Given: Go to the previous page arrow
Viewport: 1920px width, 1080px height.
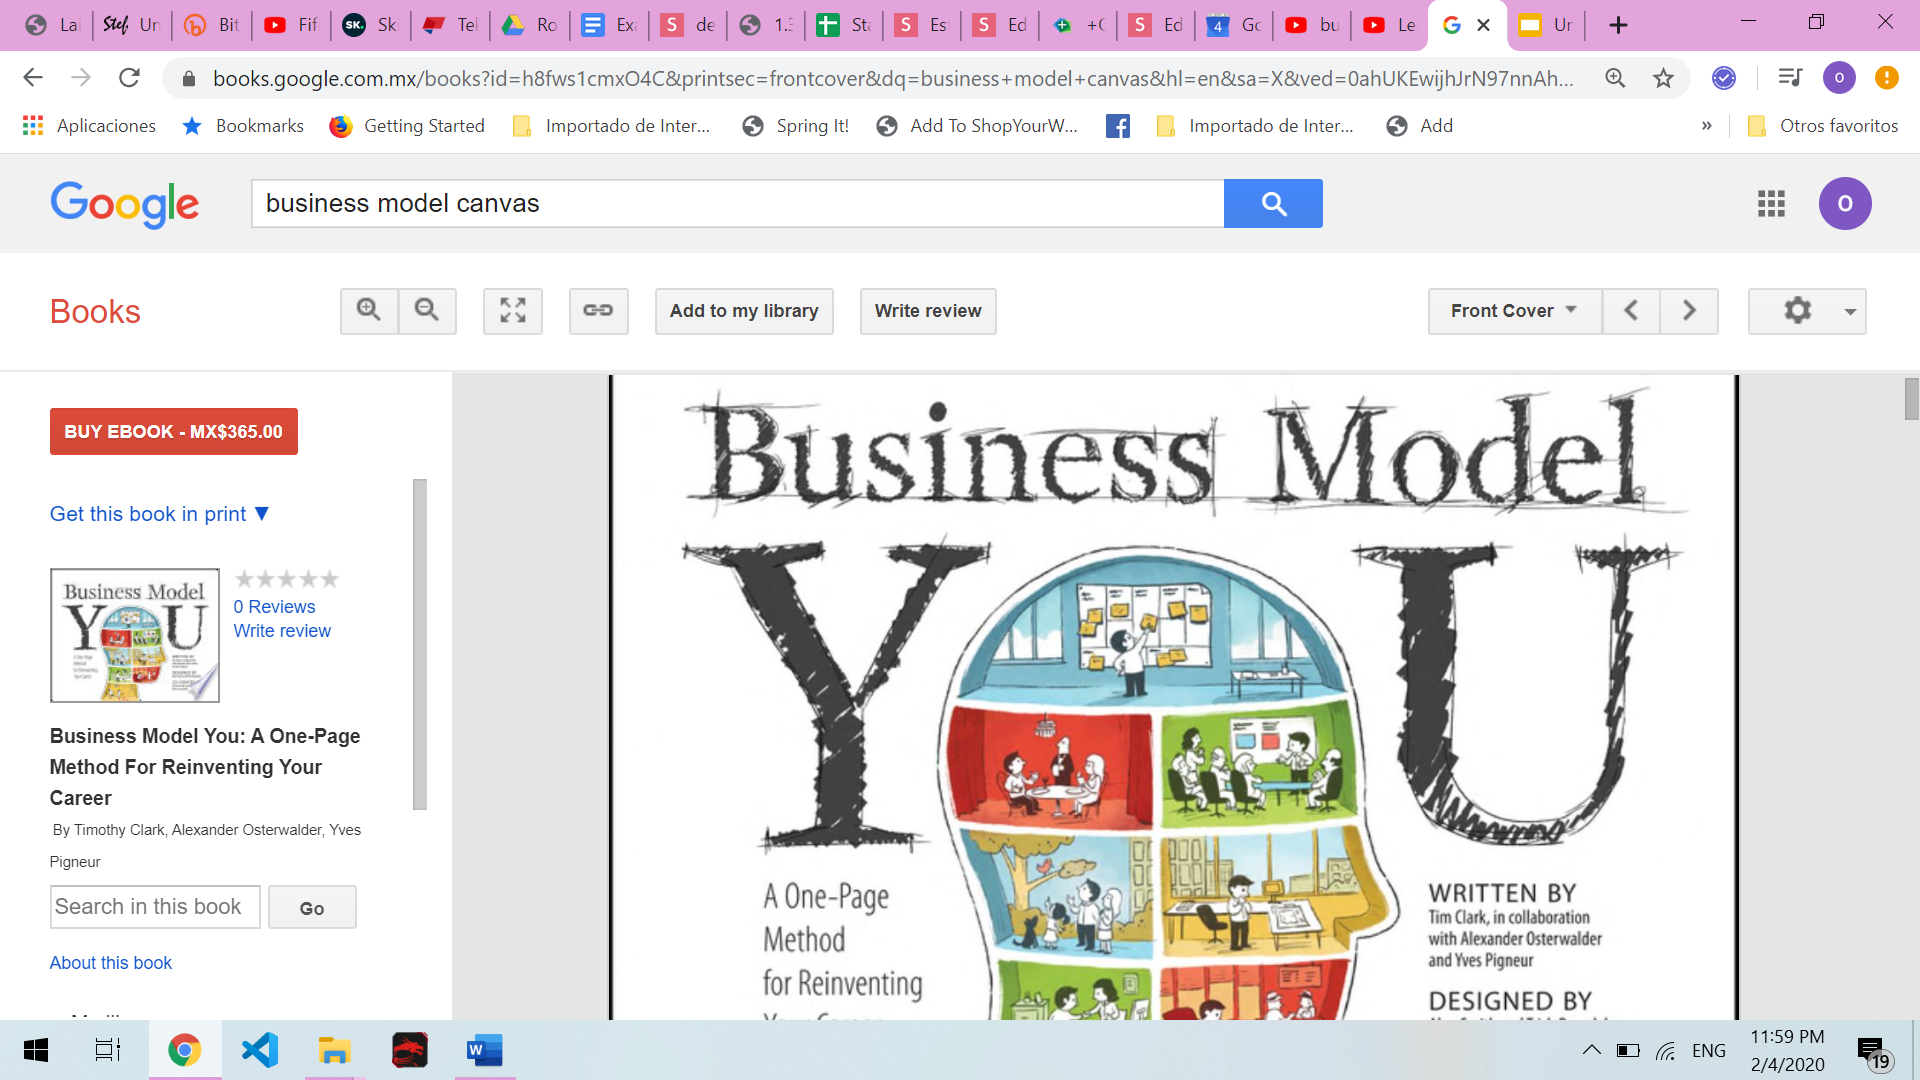Looking at the screenshot, I should click(x=1631, y=311).
